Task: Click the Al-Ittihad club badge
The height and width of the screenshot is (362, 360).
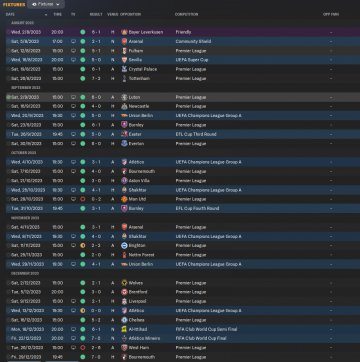Action: coord(124,329)
